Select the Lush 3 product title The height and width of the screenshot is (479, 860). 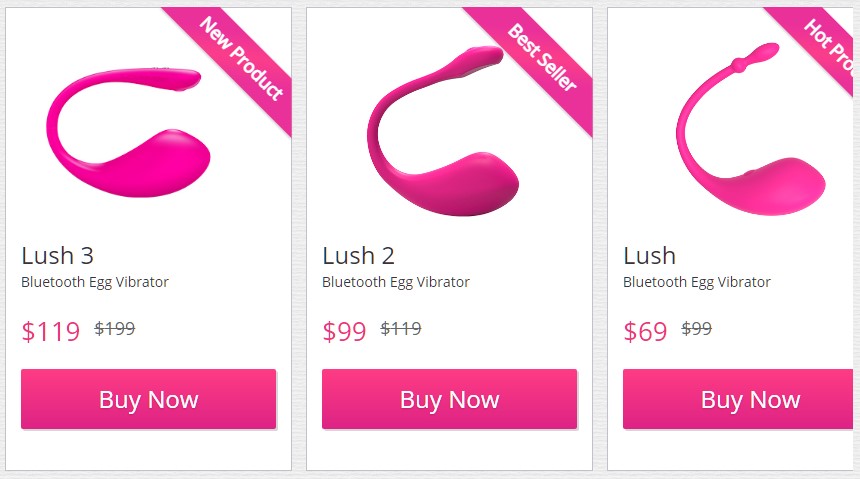pyautogui.click(x=58, y=256)
